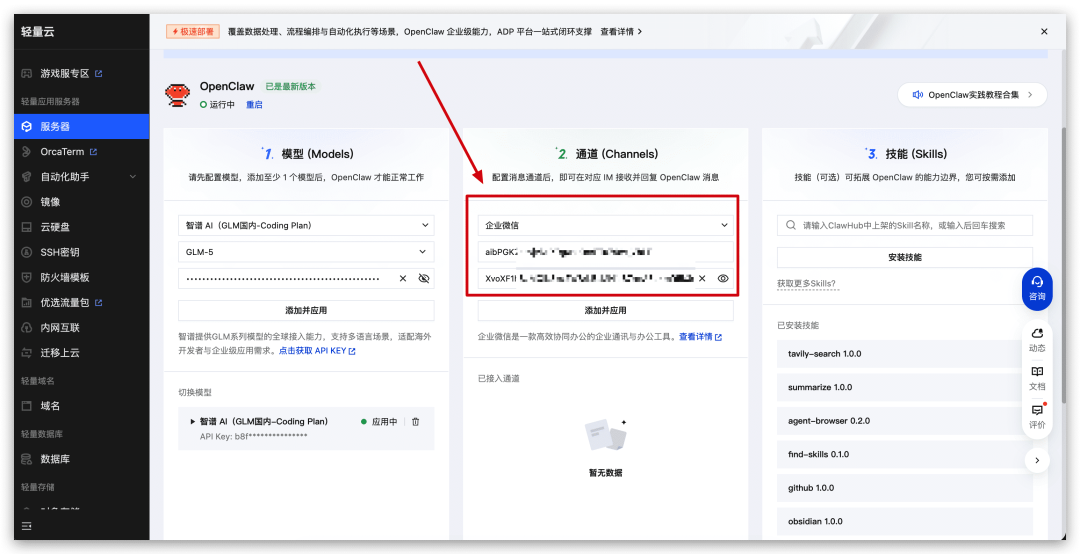The height and width of the screenshot is (554, 1080).
Task: Click the 安装技能 button
Action: pos(905,257)
